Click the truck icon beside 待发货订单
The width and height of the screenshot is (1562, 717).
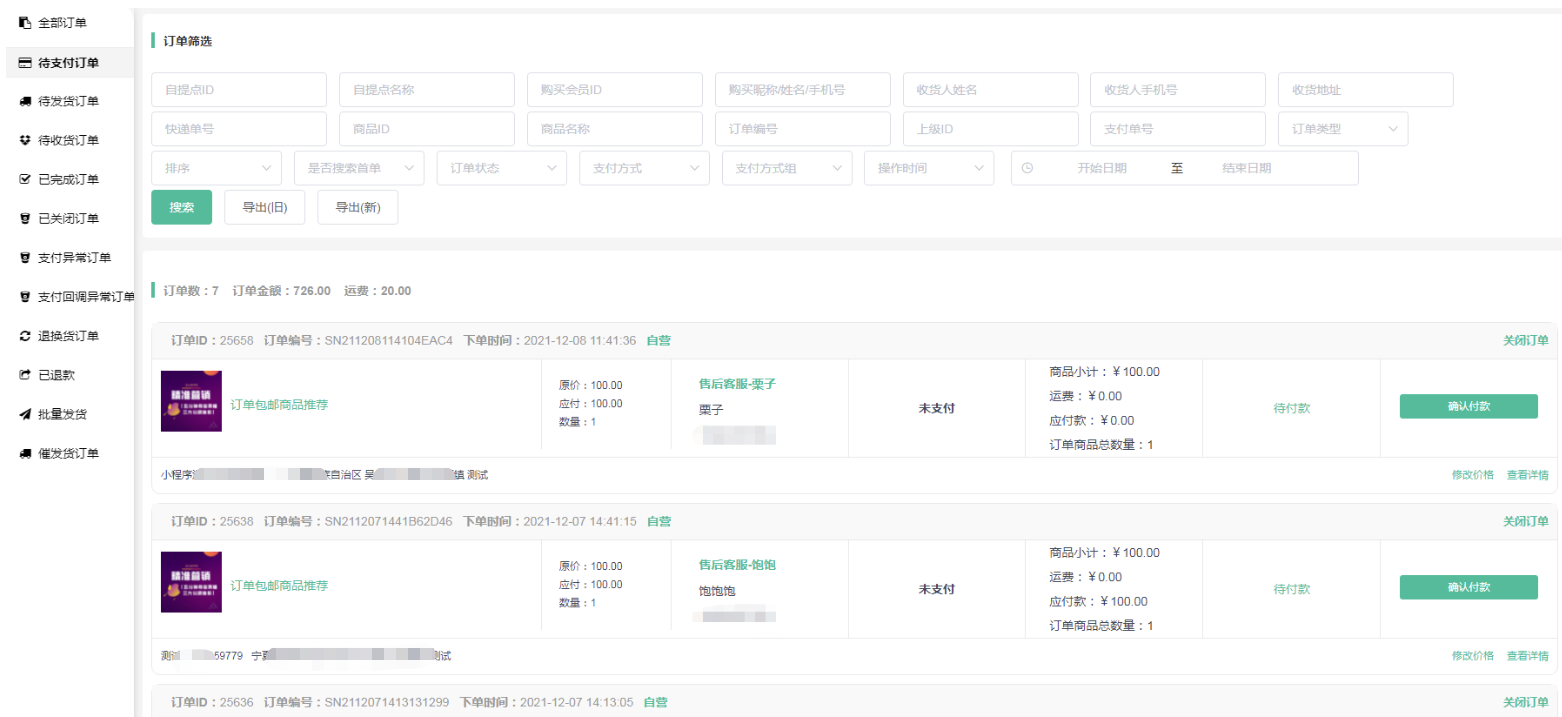(x=26, y=101)
